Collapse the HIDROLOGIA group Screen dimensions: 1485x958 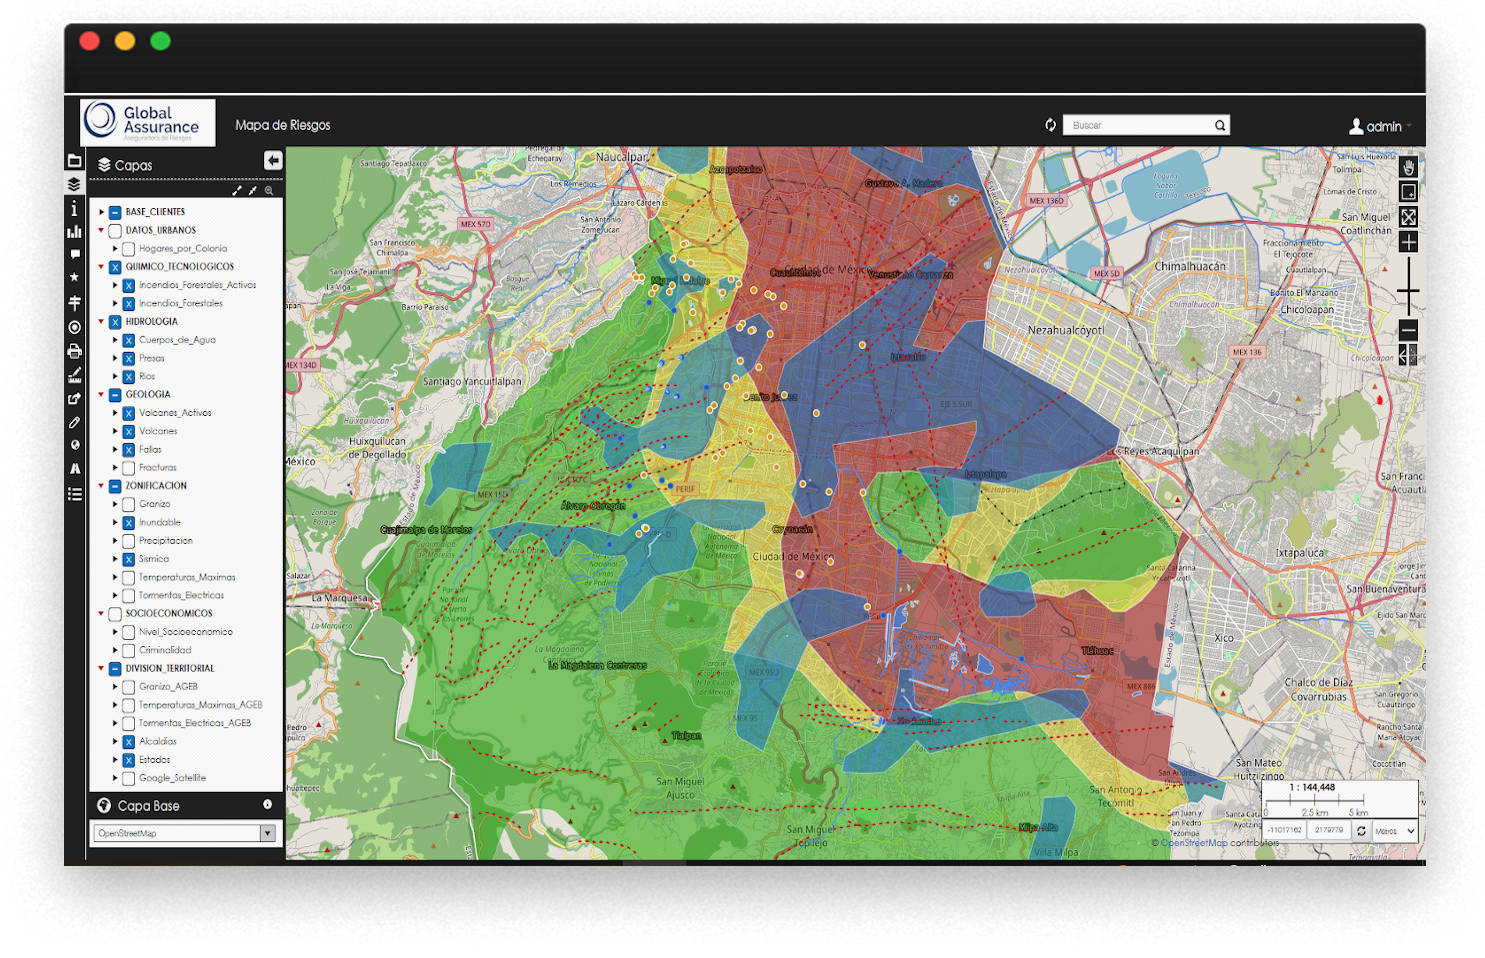tap(102, 322)
